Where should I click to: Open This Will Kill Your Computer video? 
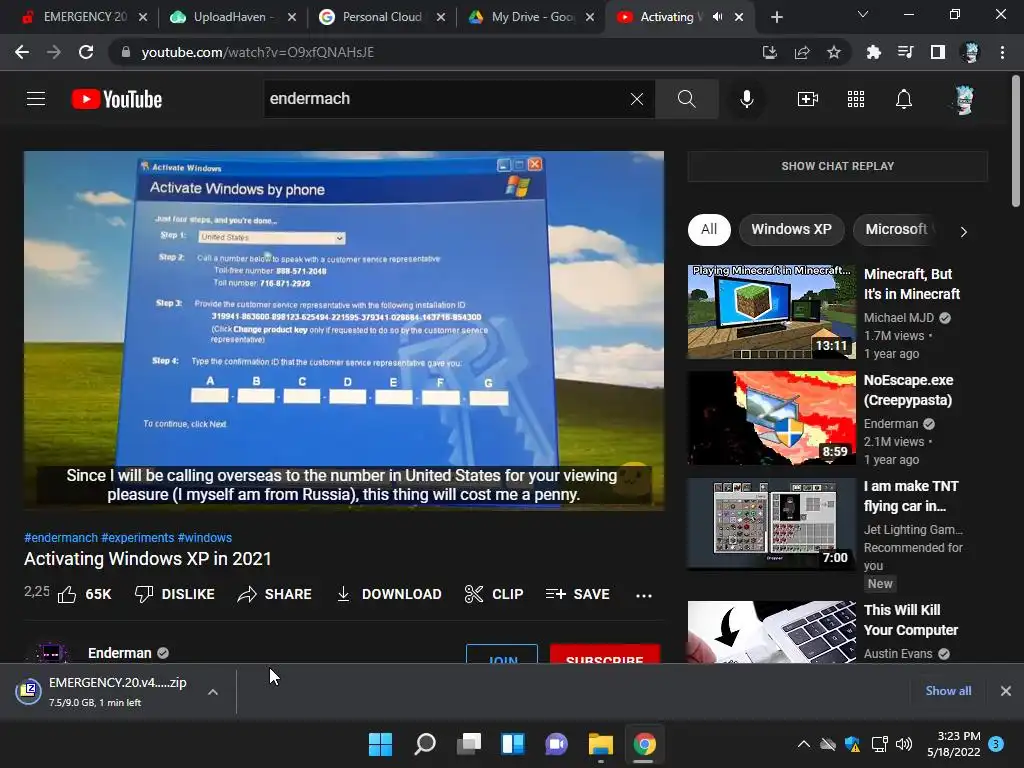[x=910, y=620]
